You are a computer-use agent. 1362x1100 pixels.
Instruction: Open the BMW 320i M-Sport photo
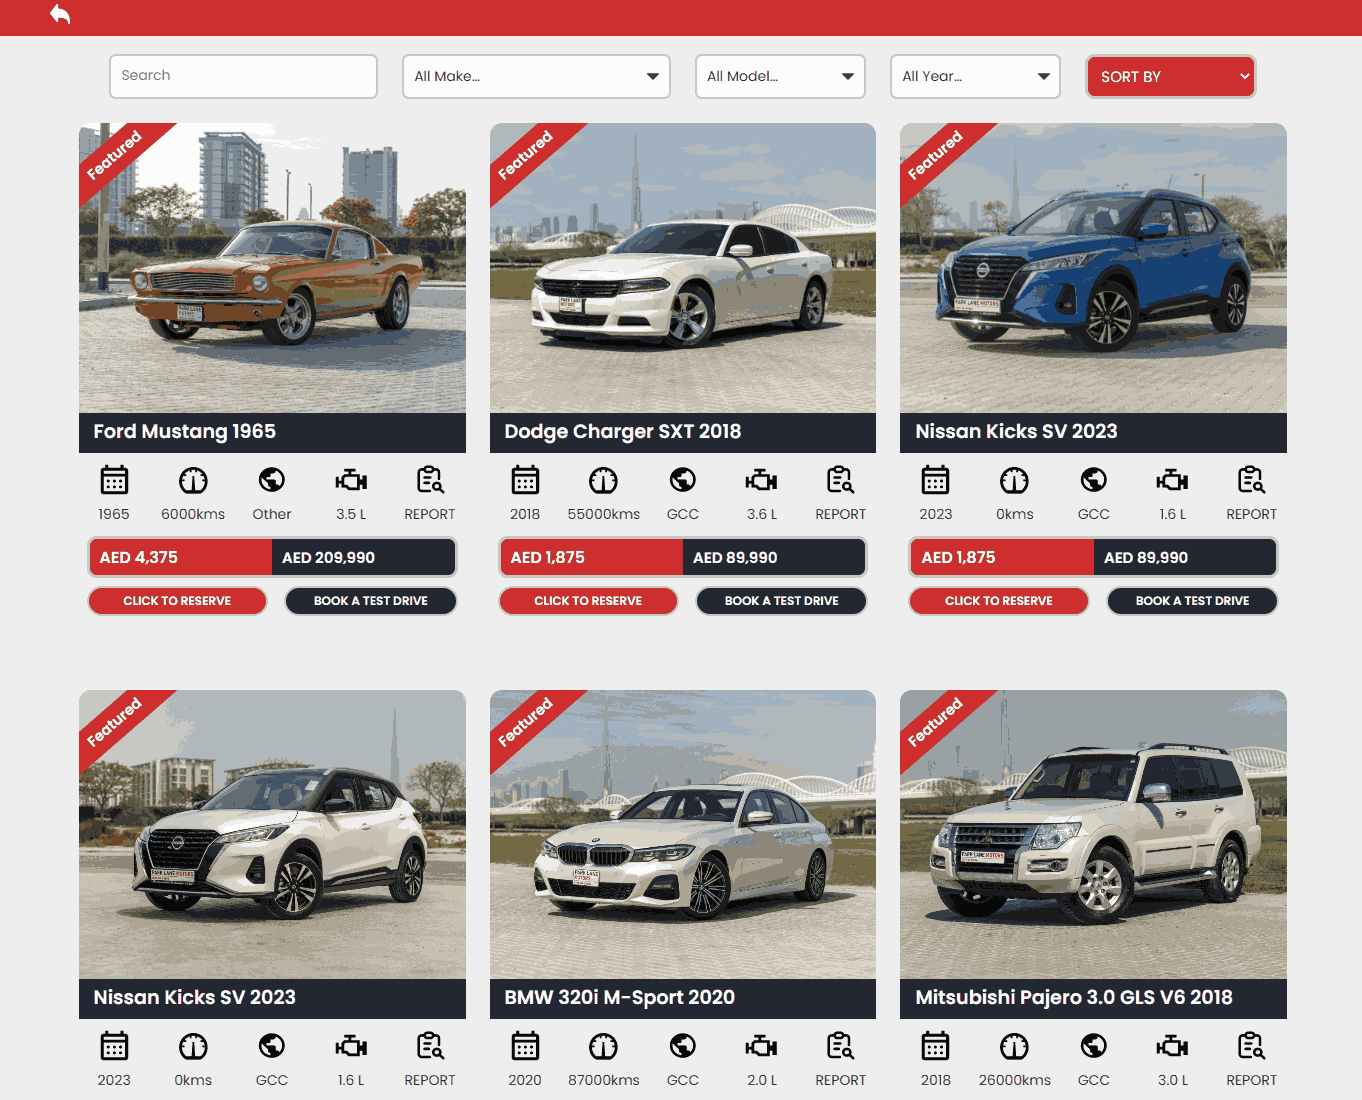[x=683, y=834]
